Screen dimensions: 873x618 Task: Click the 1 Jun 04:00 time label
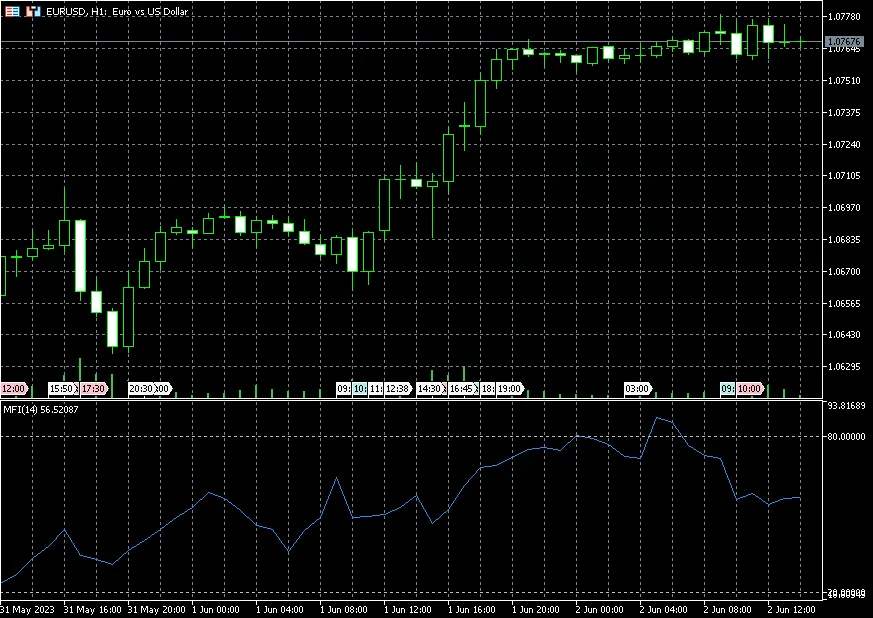(x=280, y=610)
